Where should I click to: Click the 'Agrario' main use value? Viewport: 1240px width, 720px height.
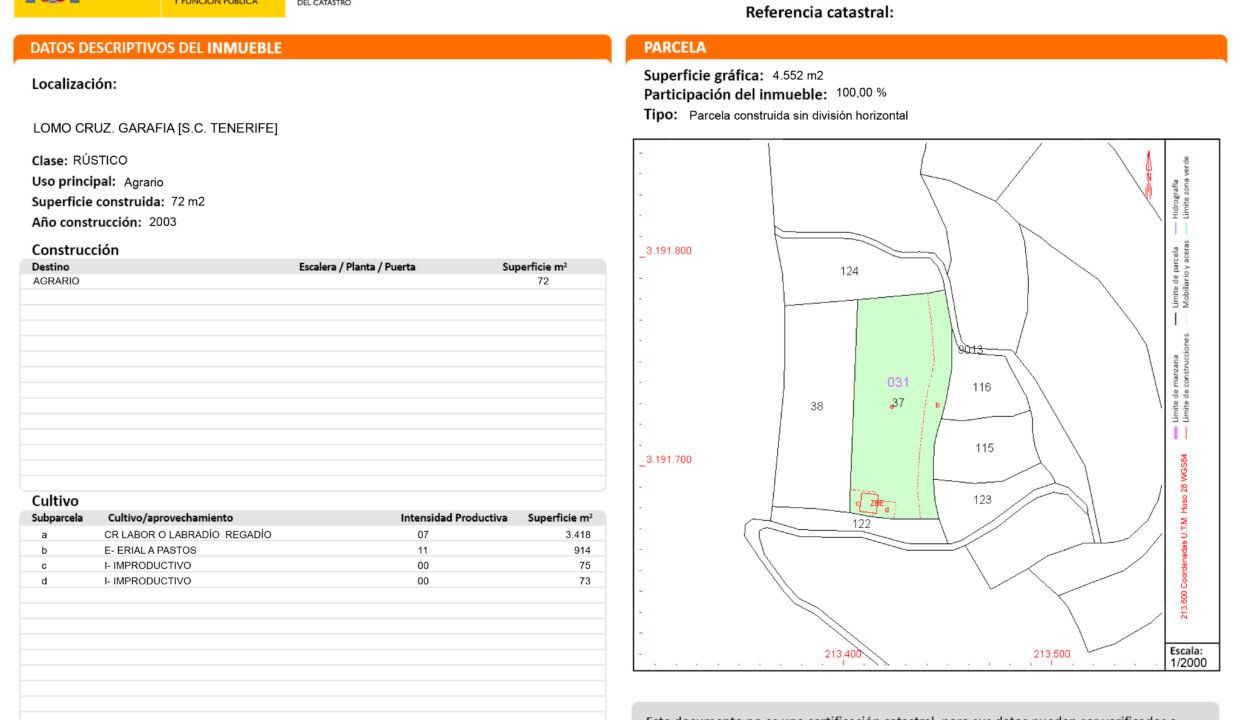[x=144, y=182]
